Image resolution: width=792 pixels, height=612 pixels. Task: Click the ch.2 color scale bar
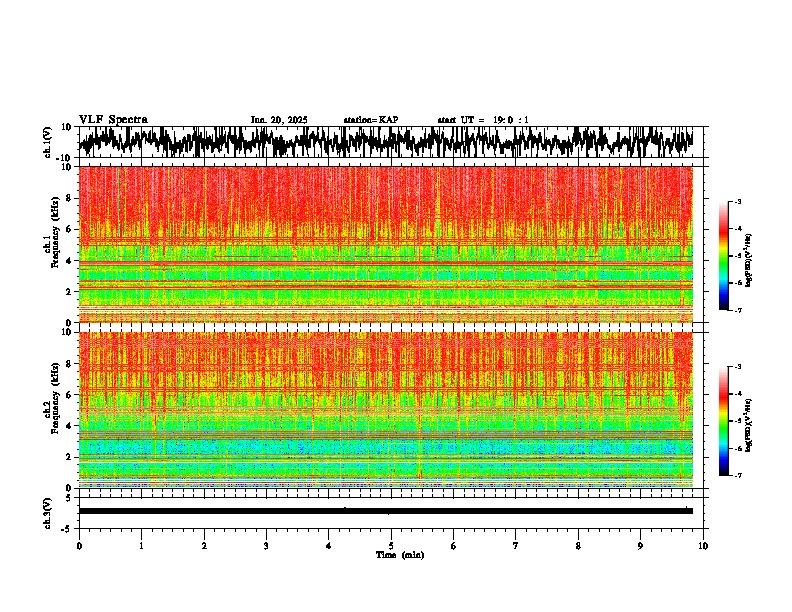point(724,421)
